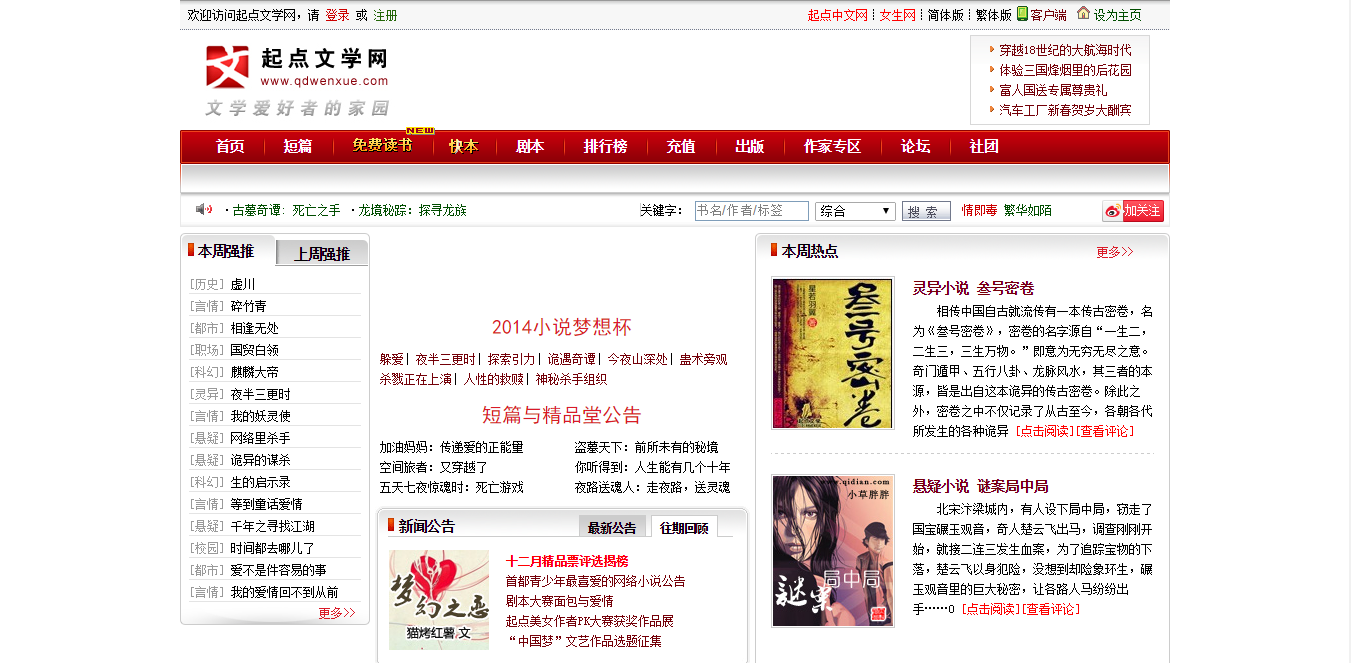
Task: Click 更多>> below the 本周强推 list
Action: click(x=337, y=613)
